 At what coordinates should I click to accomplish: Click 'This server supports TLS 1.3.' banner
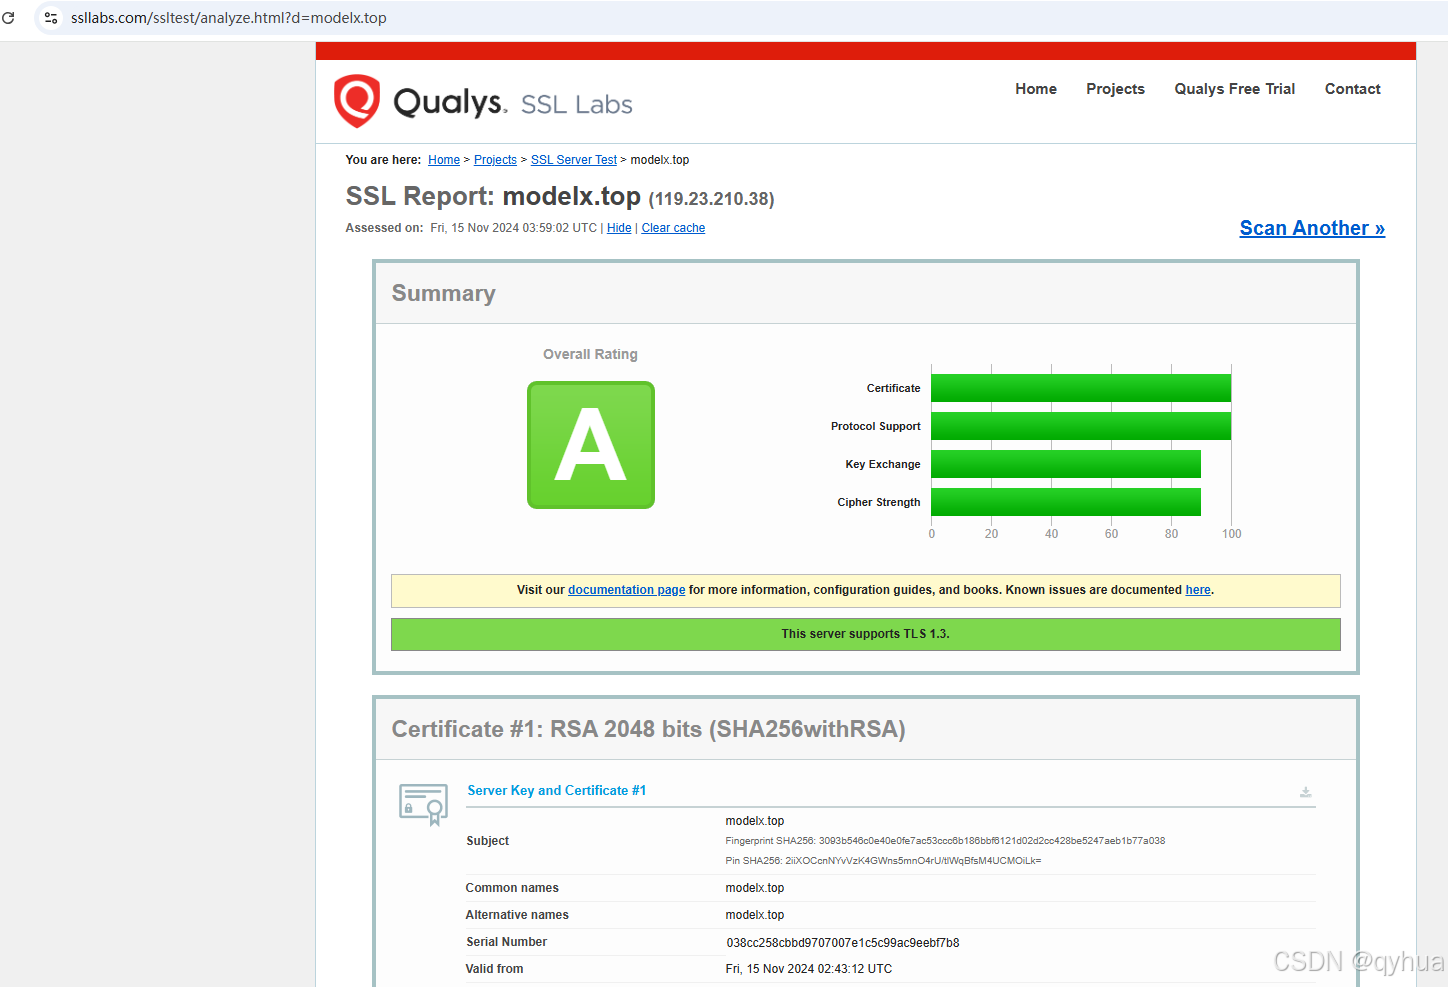point(865,634)
